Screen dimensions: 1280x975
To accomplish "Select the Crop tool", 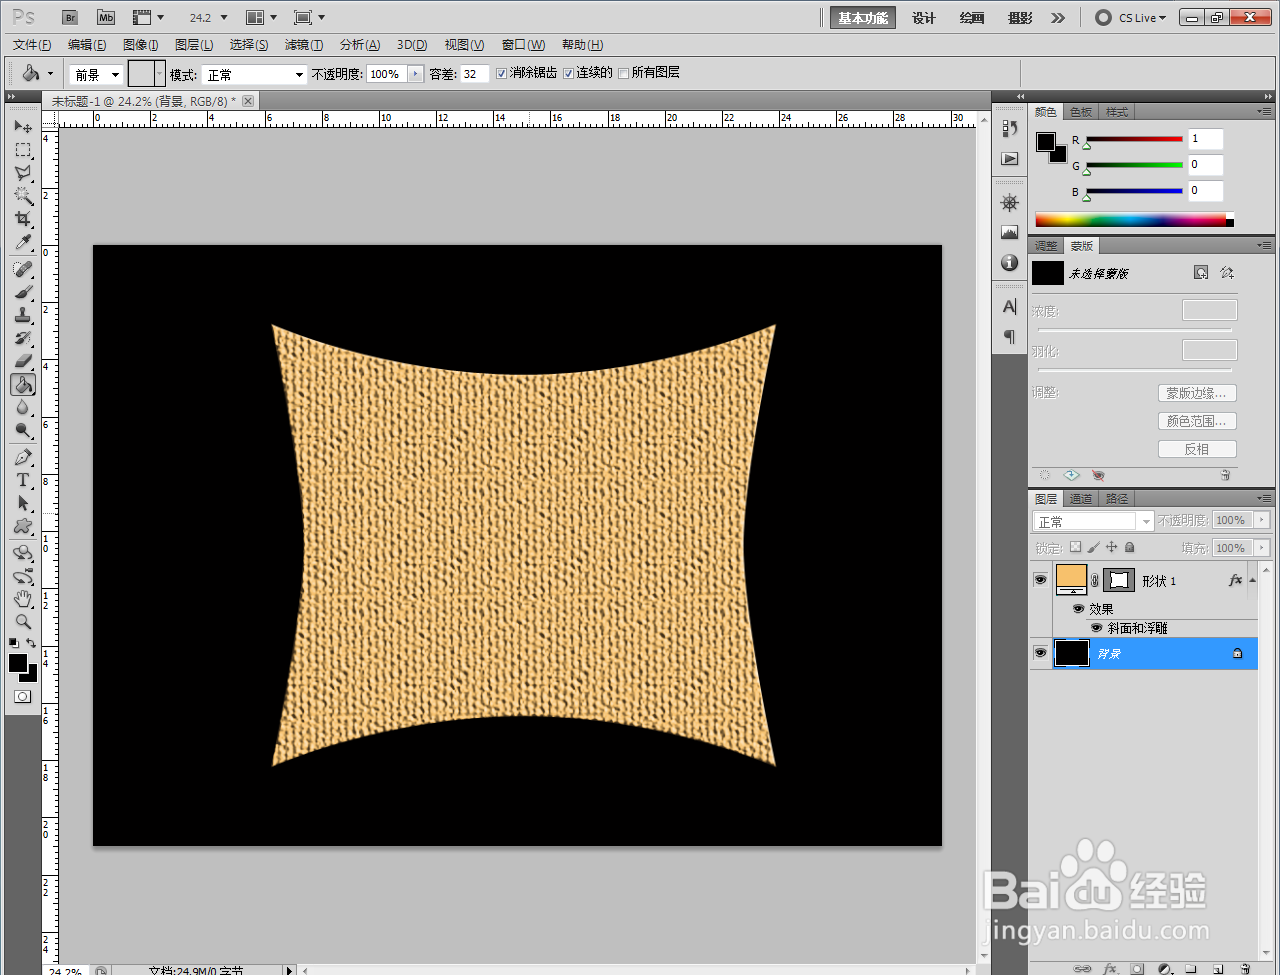I will click(23, 219).
